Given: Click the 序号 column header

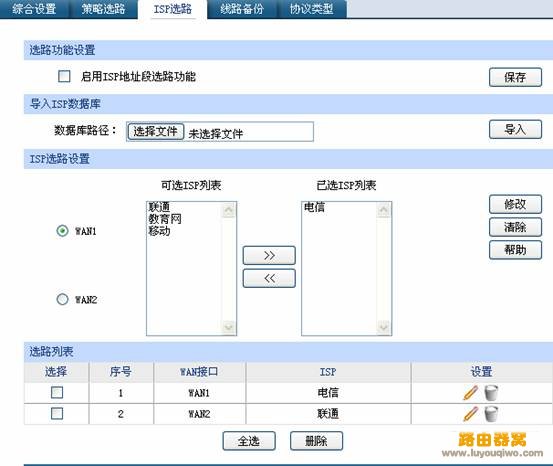Looking at the screenshot, I should click(121, 372).
